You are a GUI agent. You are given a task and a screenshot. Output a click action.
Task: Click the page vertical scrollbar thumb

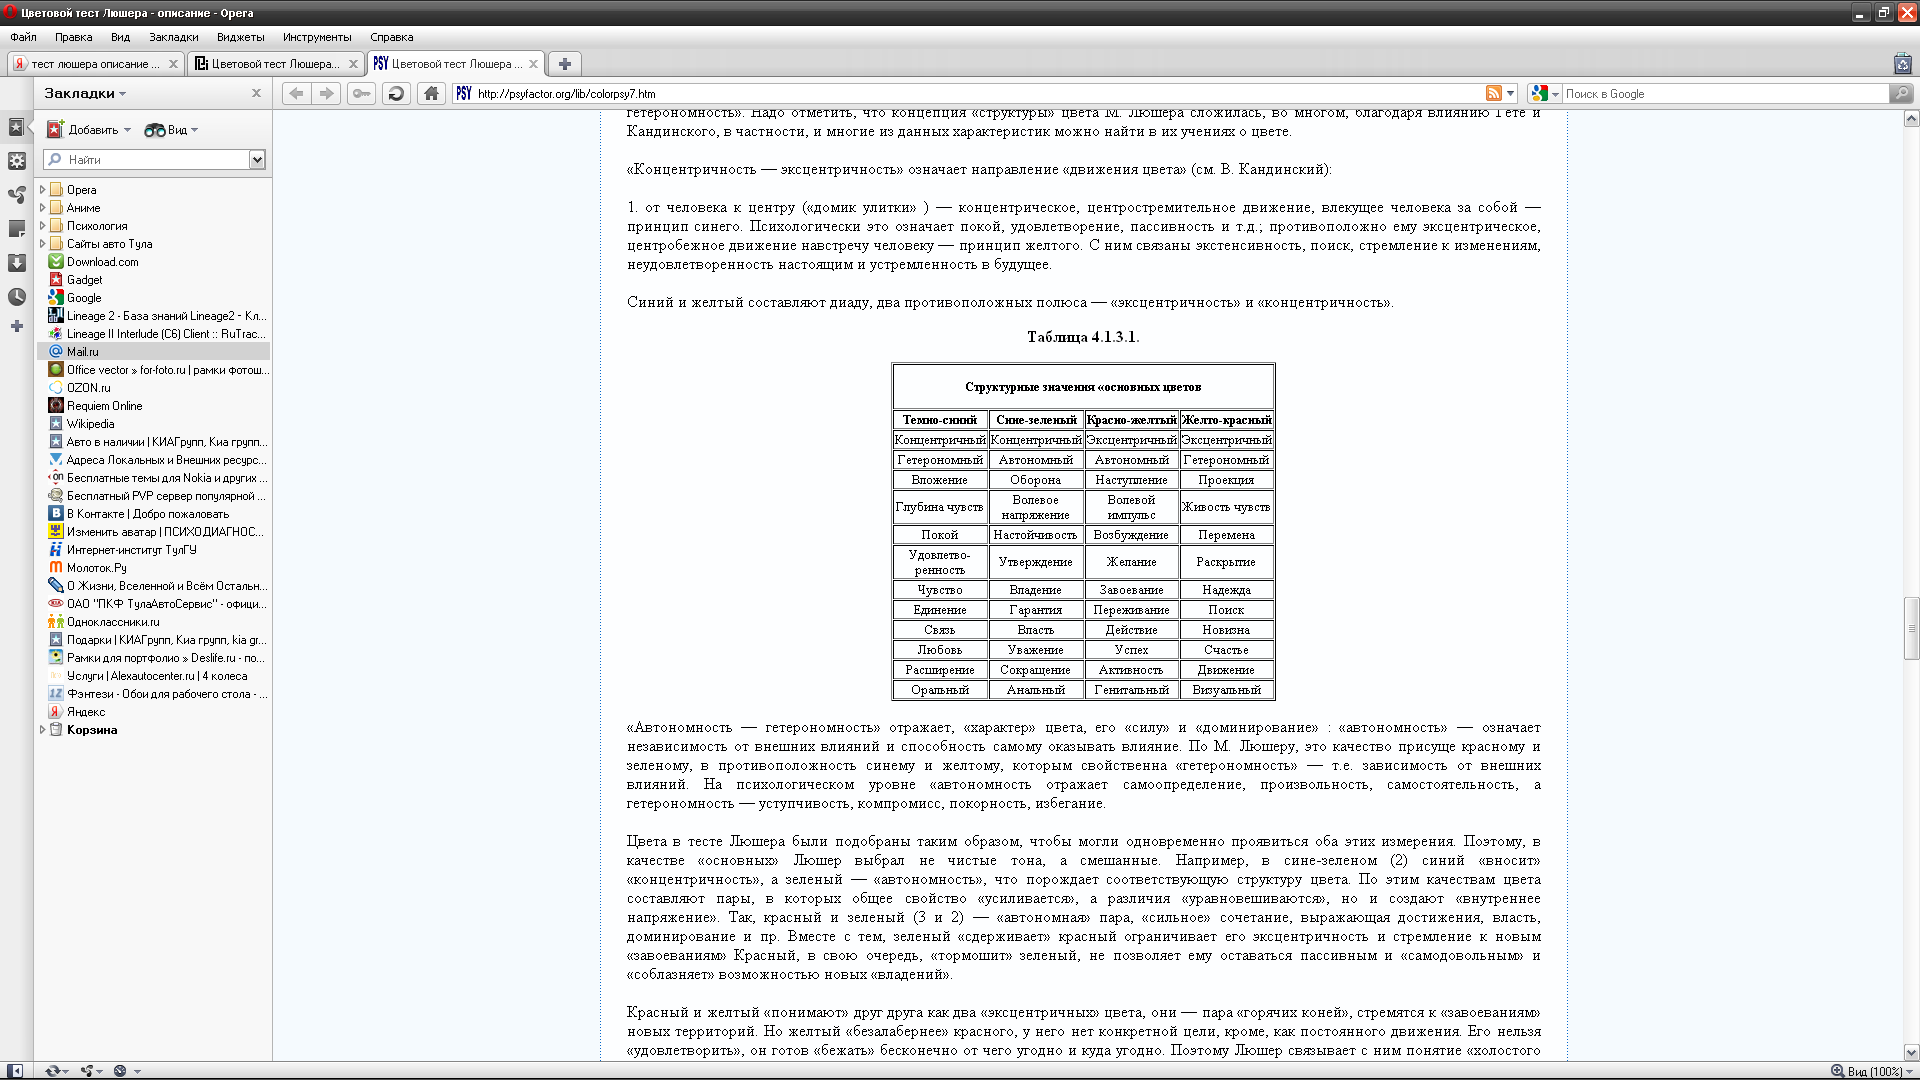point(1911,628)
